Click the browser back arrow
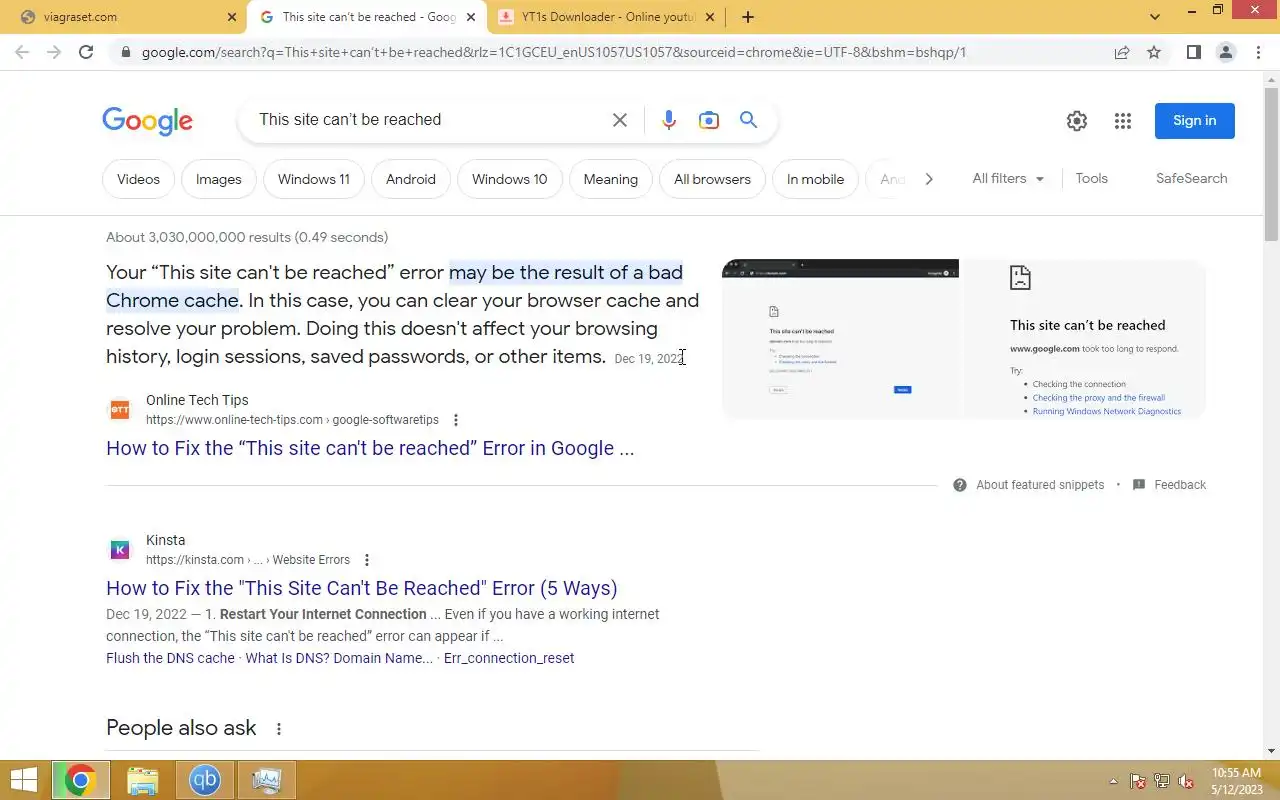 22,52
